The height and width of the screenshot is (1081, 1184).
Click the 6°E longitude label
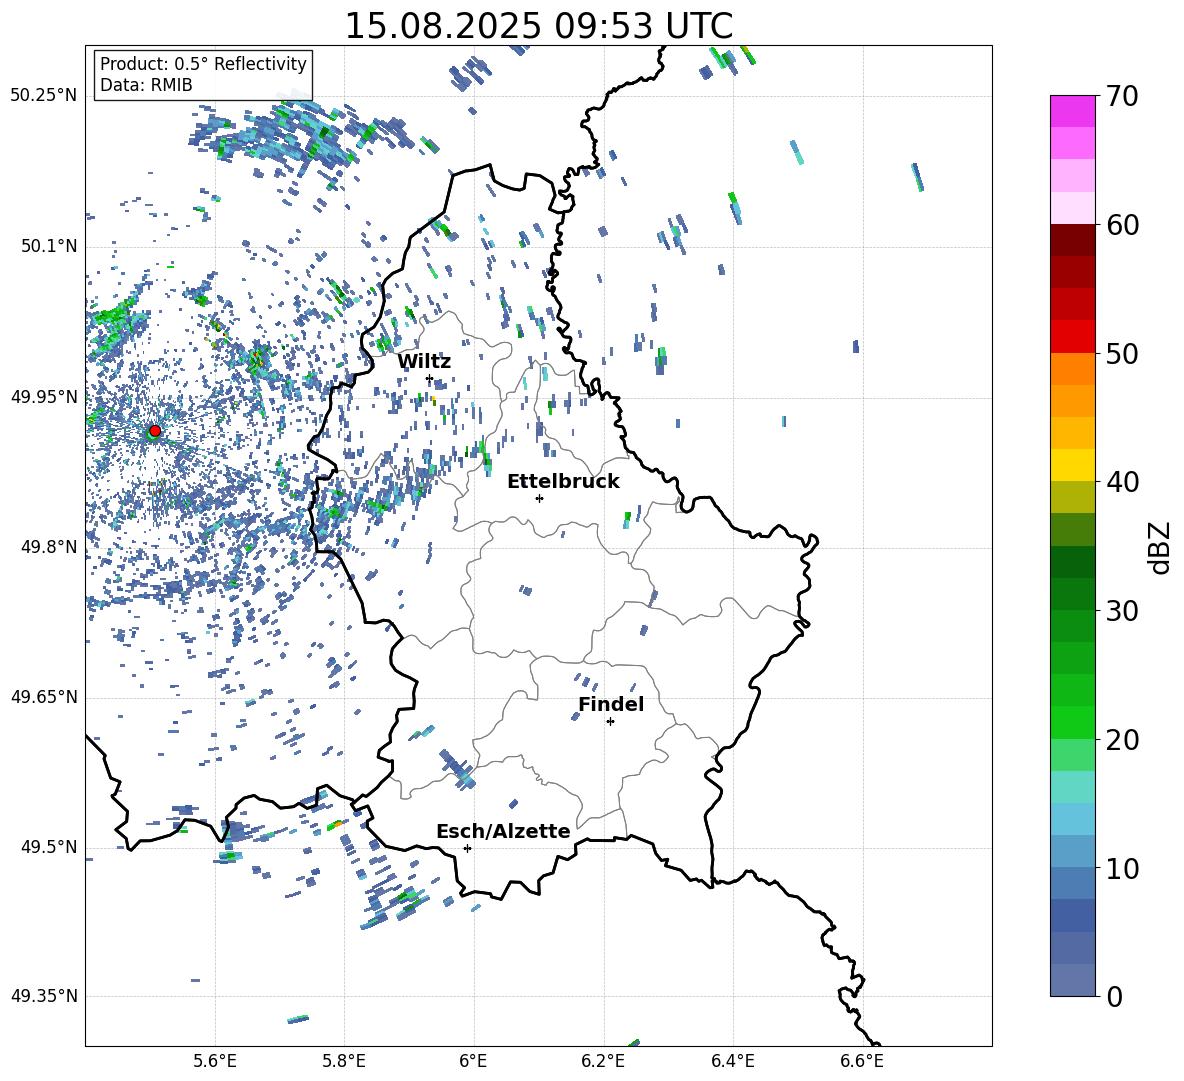(473, 1061)
